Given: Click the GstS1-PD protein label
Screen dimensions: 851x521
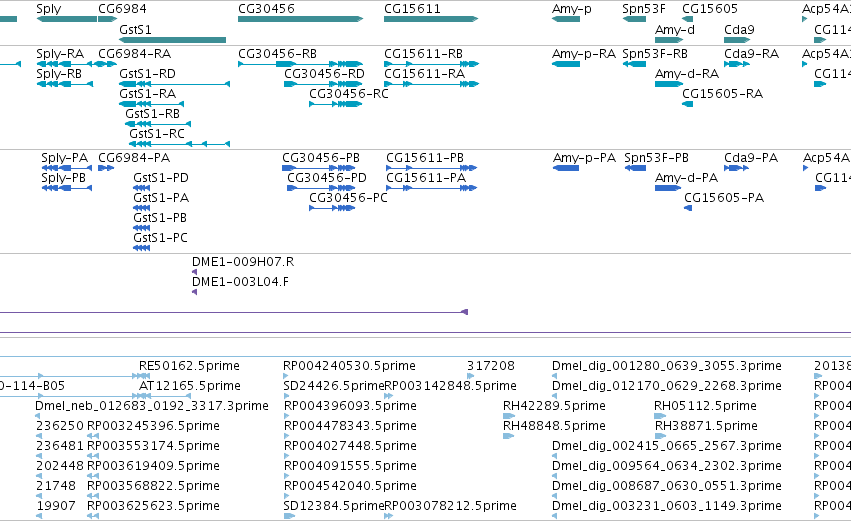Looking at the screenshot, I should click(x=161, y=178).
